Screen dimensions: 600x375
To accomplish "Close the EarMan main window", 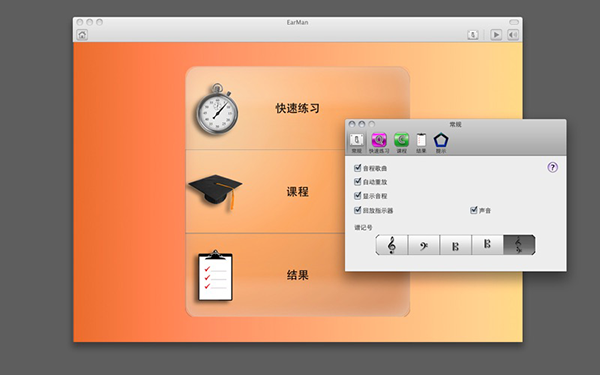I will pos(80,22).
